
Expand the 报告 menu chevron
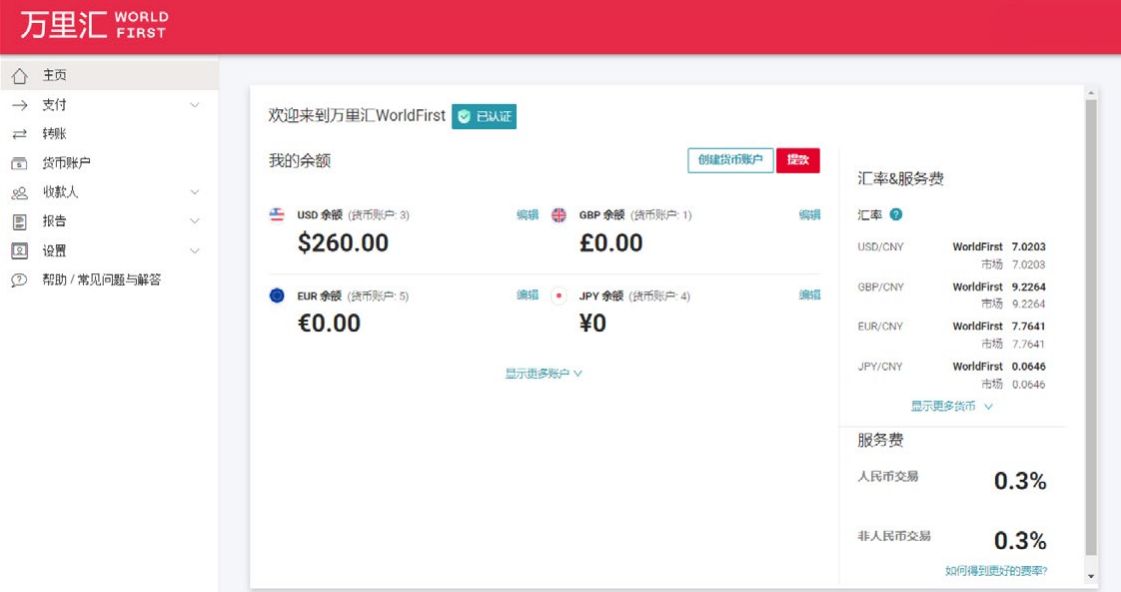(x=194, y=222)
